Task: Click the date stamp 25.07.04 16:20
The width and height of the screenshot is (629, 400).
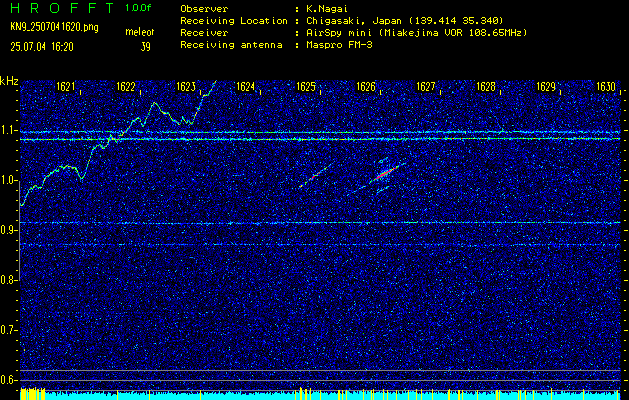Action: point(42,47)
